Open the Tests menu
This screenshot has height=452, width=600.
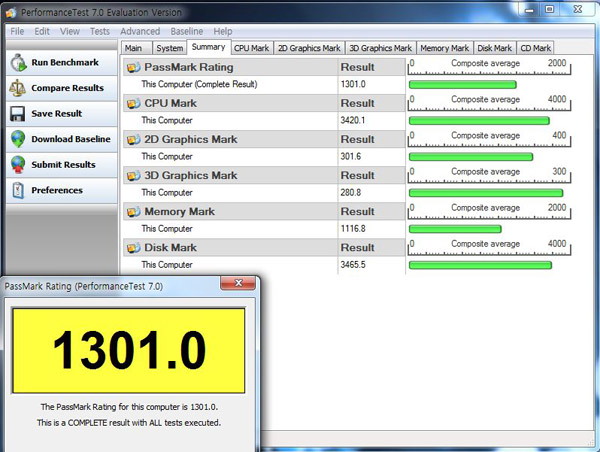point(100,31)
